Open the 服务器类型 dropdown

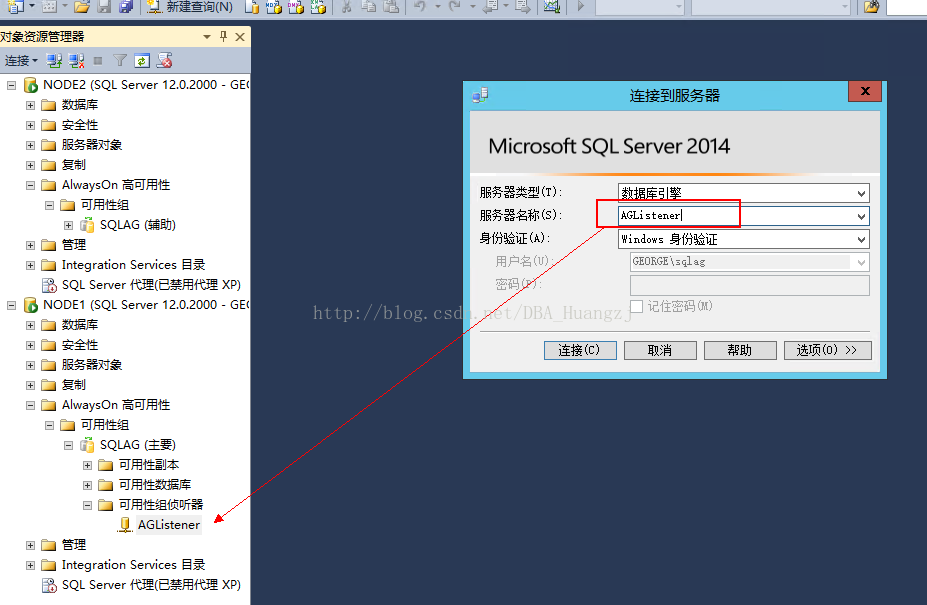pyautogui.click(x=861, y=193)
